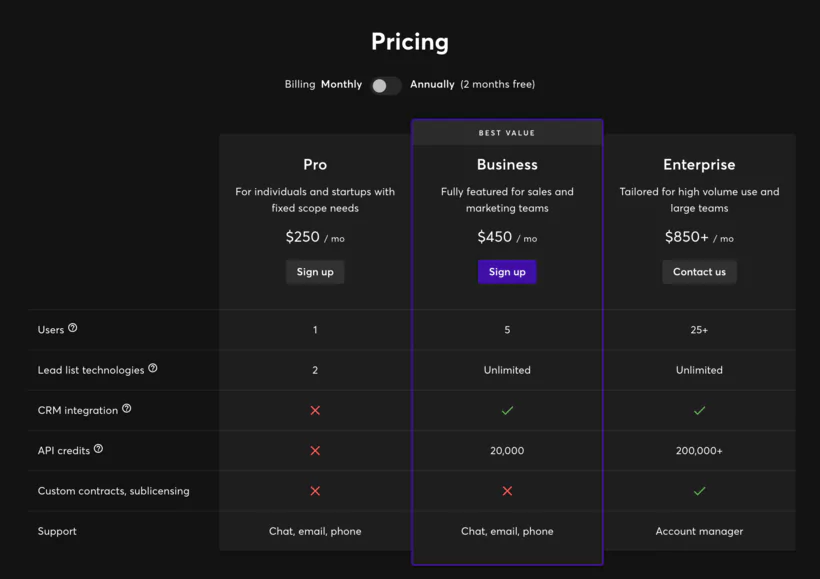Viewport: 820px width, 579px height.
Task: Click red X for Pro API credits
Action: point(315,450)
